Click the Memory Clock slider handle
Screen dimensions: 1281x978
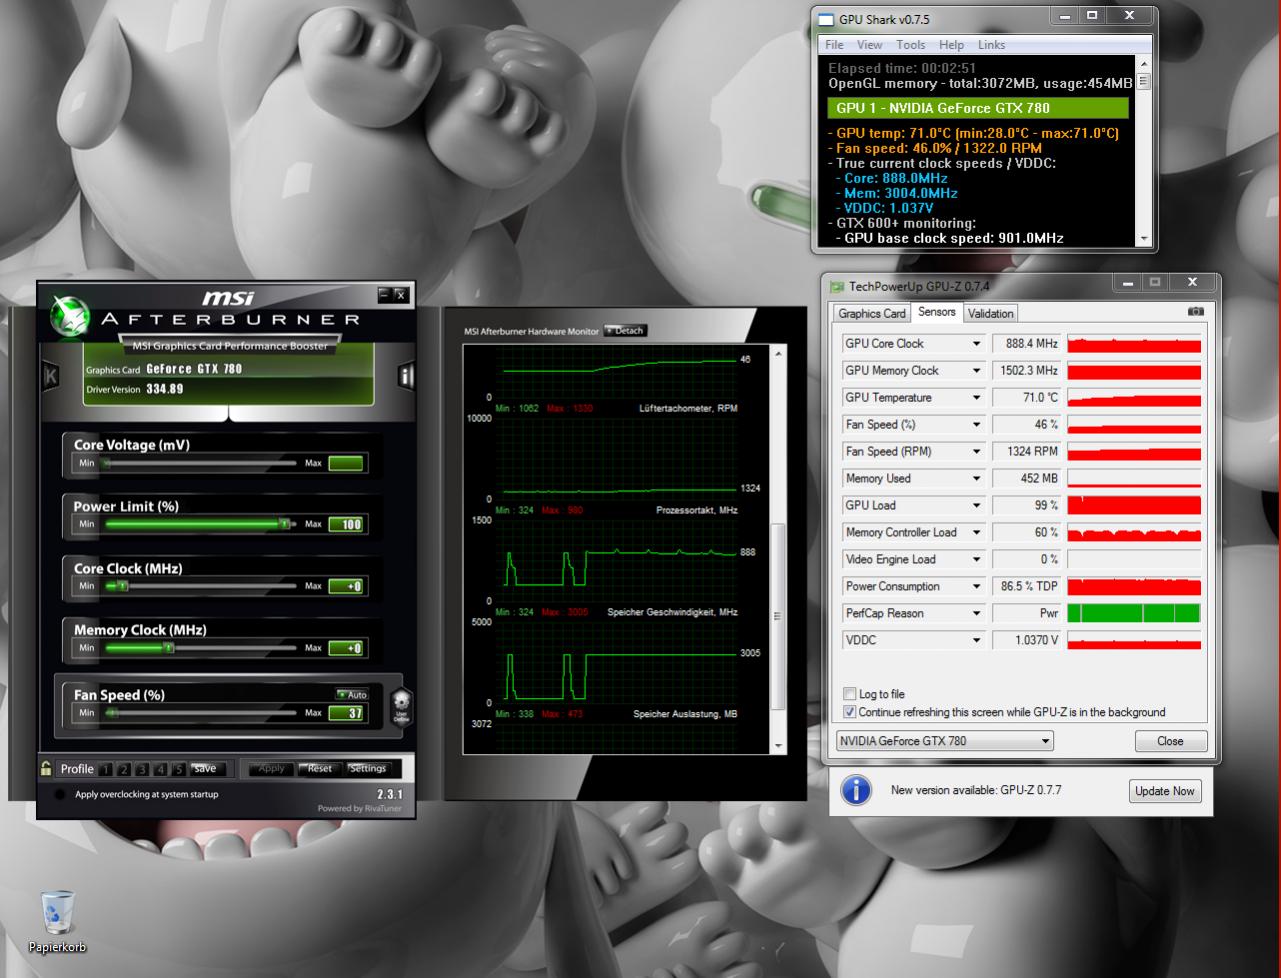[x=168, y=648]
